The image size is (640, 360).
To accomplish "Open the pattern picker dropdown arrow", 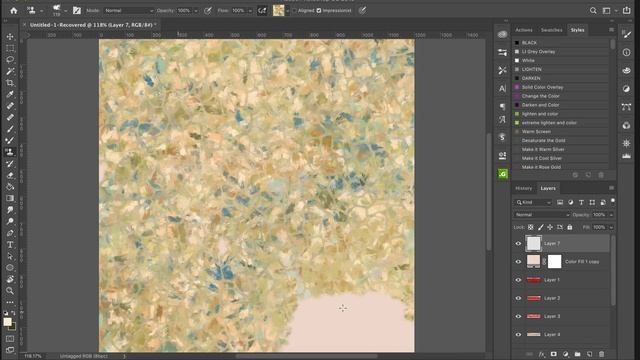I will [x=287, y=11].
